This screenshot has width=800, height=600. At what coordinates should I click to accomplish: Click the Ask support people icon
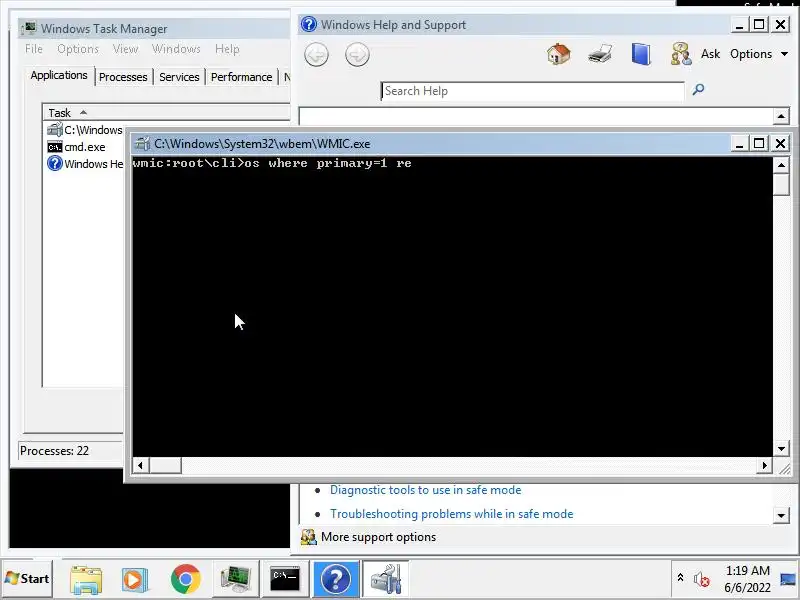click(x=681, y=54)
